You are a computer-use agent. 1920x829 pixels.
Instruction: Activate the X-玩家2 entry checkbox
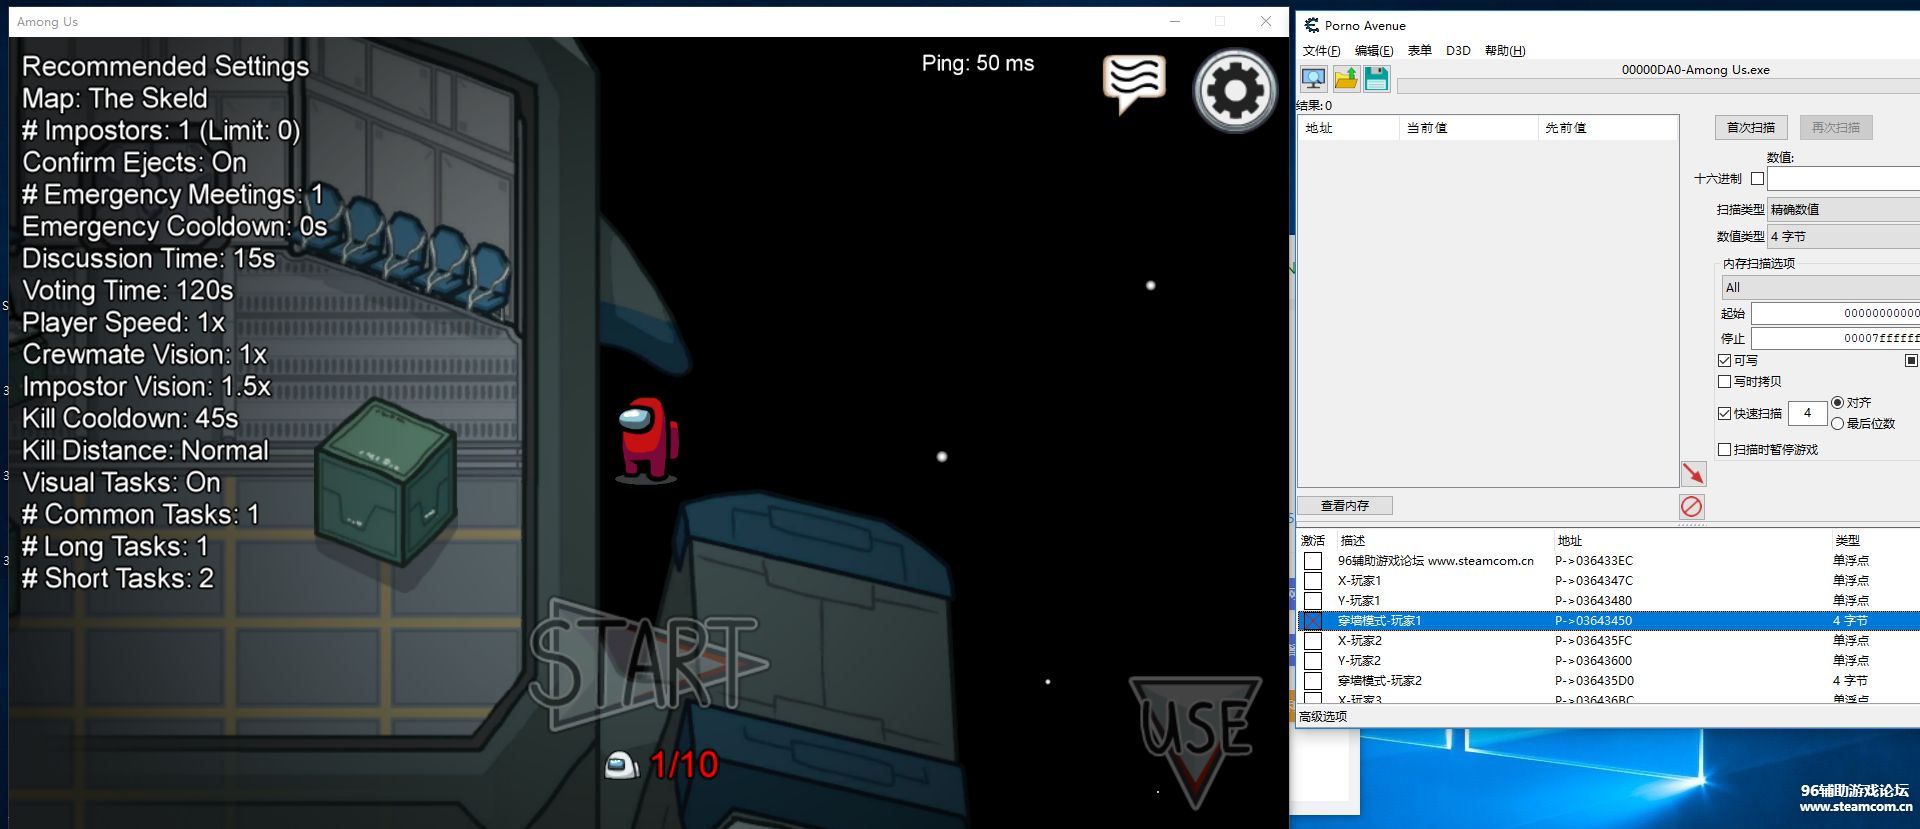[1313, 641]
